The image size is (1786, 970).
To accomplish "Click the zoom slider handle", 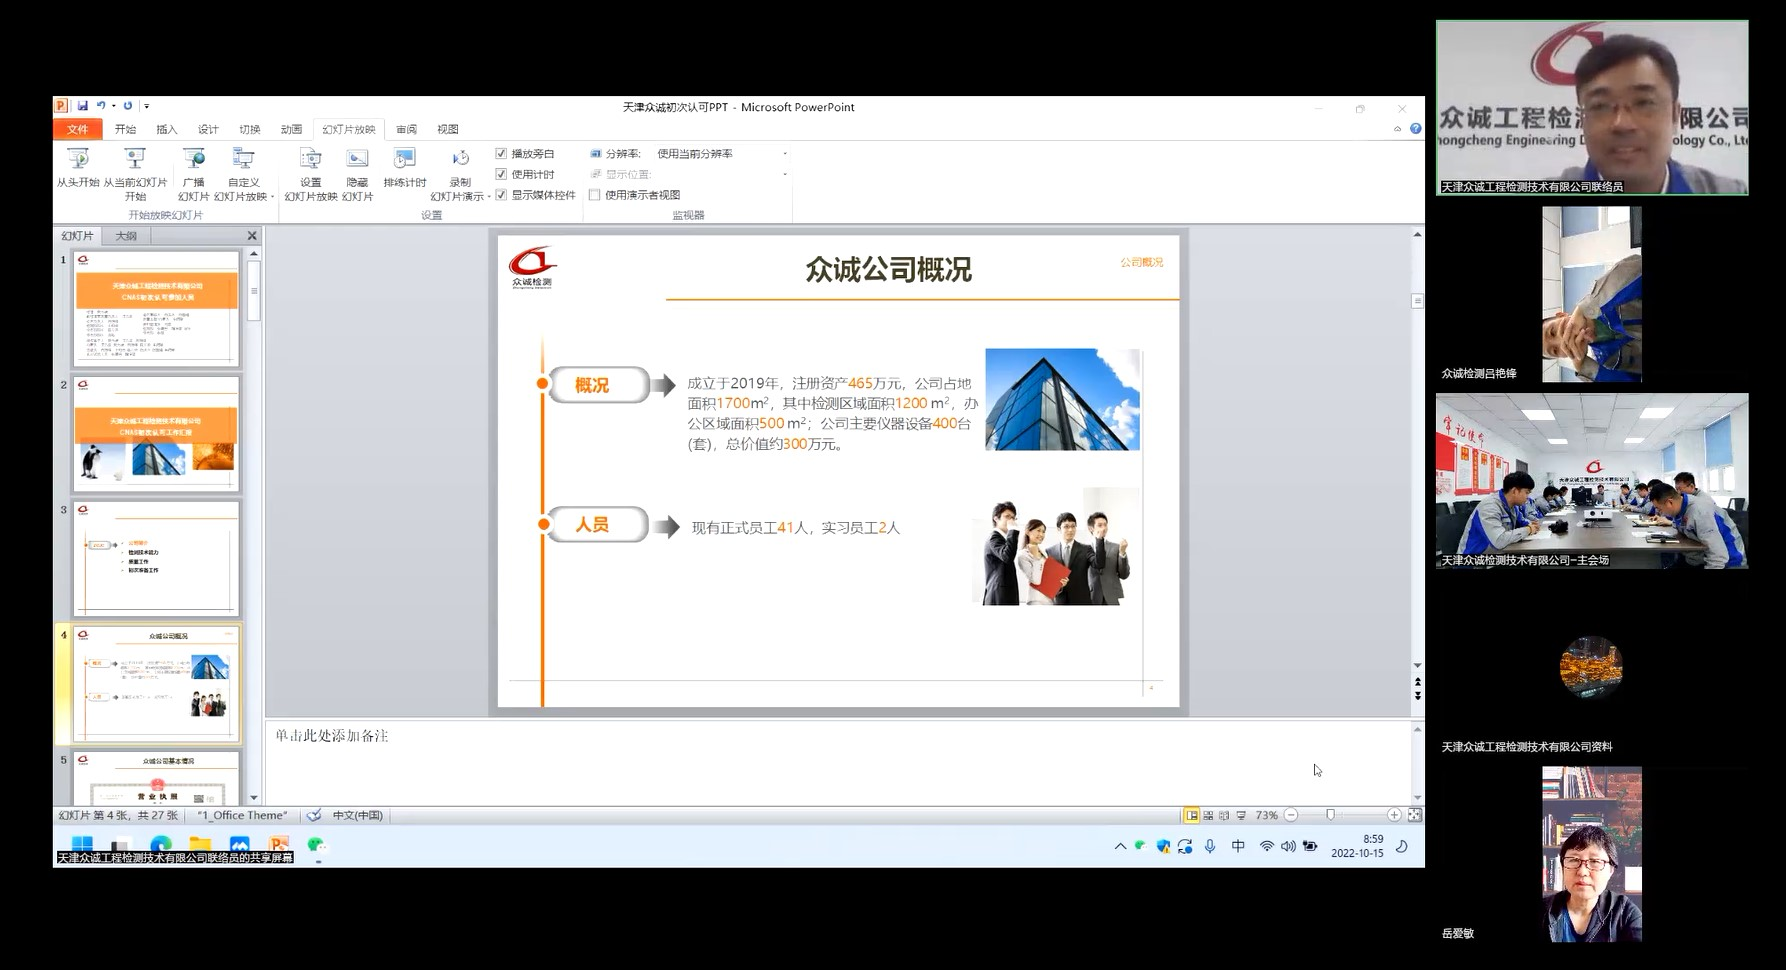I will pos(1330,816).
